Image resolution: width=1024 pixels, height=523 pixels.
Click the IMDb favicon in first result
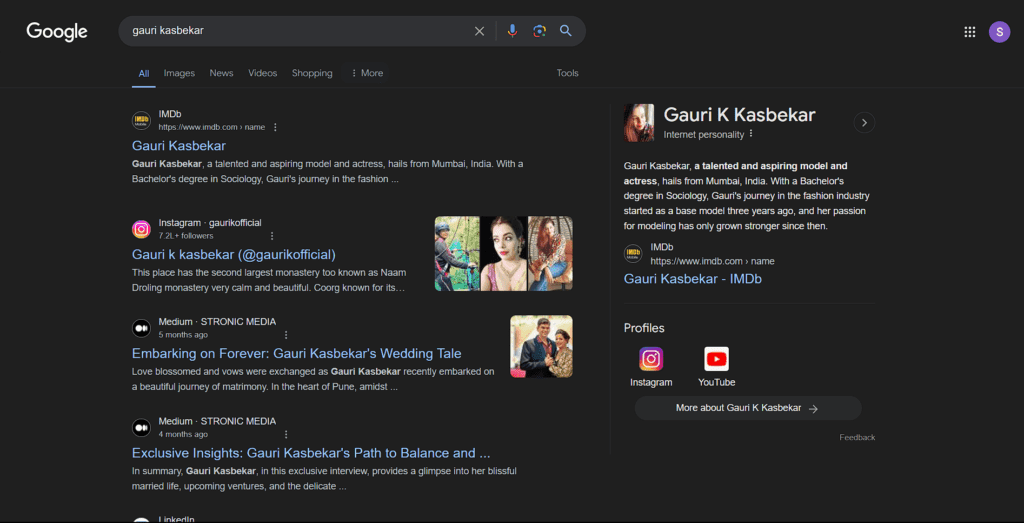pyautogui.click(x=142, y=121)
